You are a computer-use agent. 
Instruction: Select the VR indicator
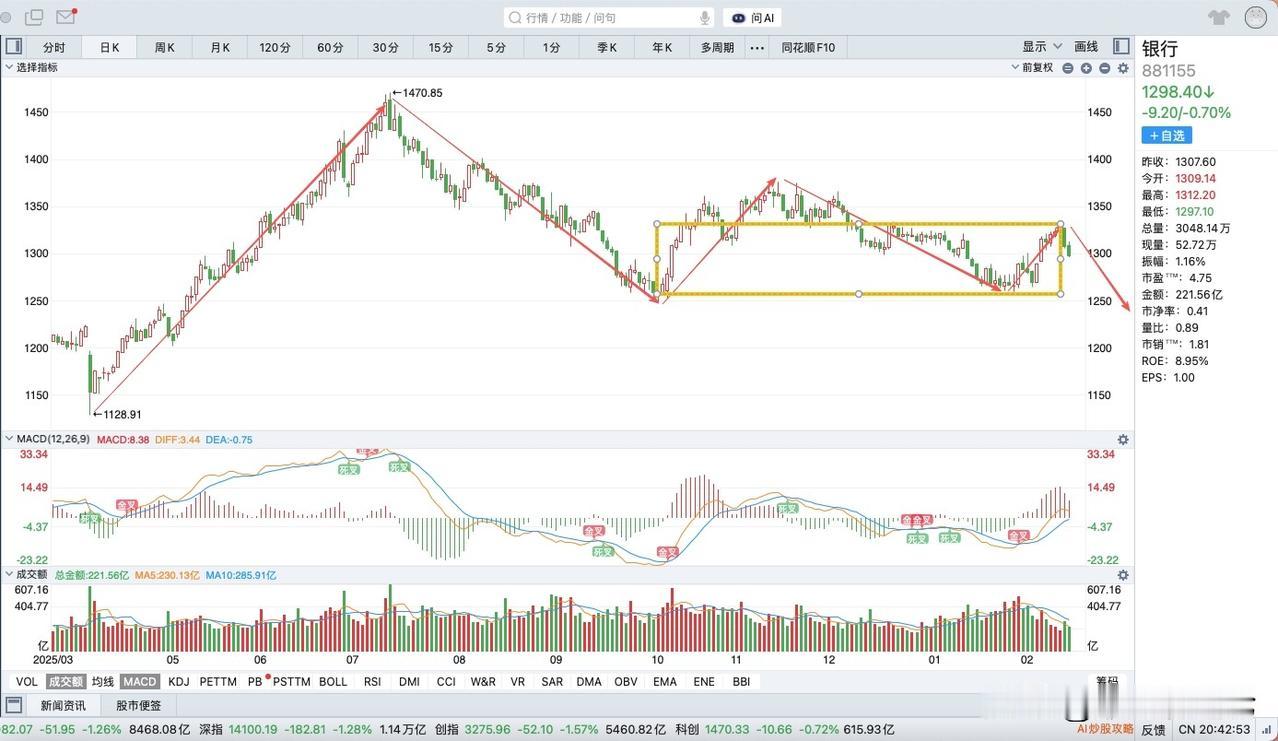coord(518,682)
